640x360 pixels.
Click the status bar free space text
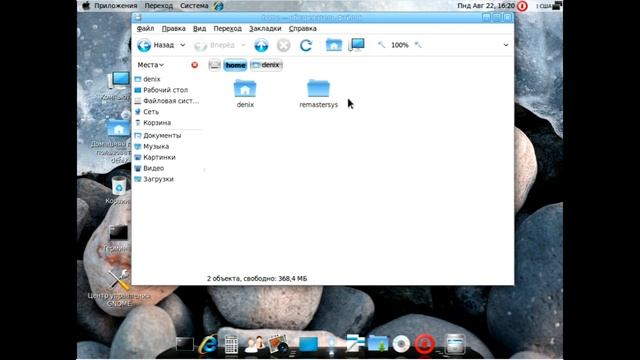click(x=257, y=279)
